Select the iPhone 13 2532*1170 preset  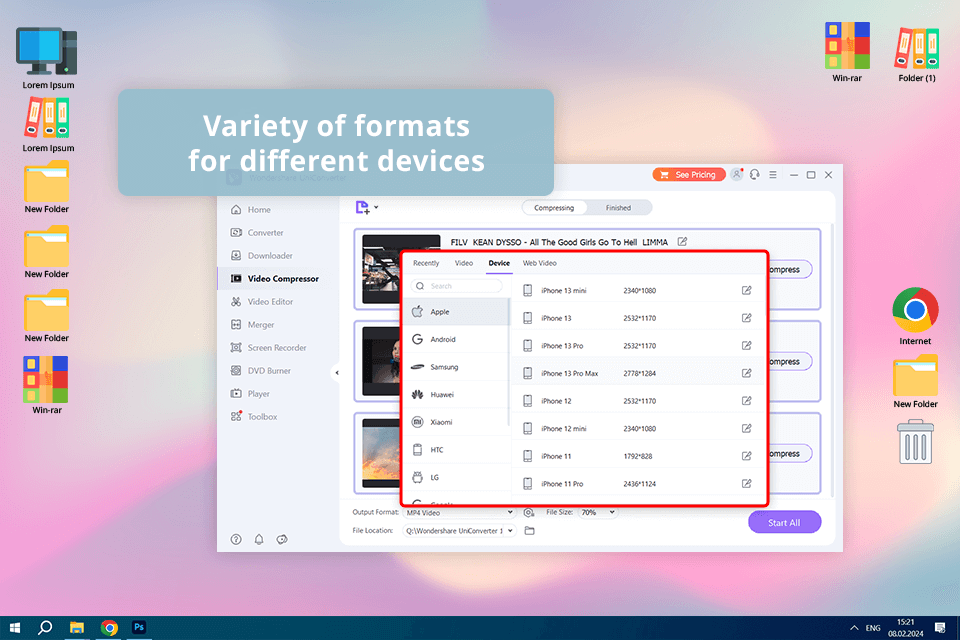click(x=638, y=318)
